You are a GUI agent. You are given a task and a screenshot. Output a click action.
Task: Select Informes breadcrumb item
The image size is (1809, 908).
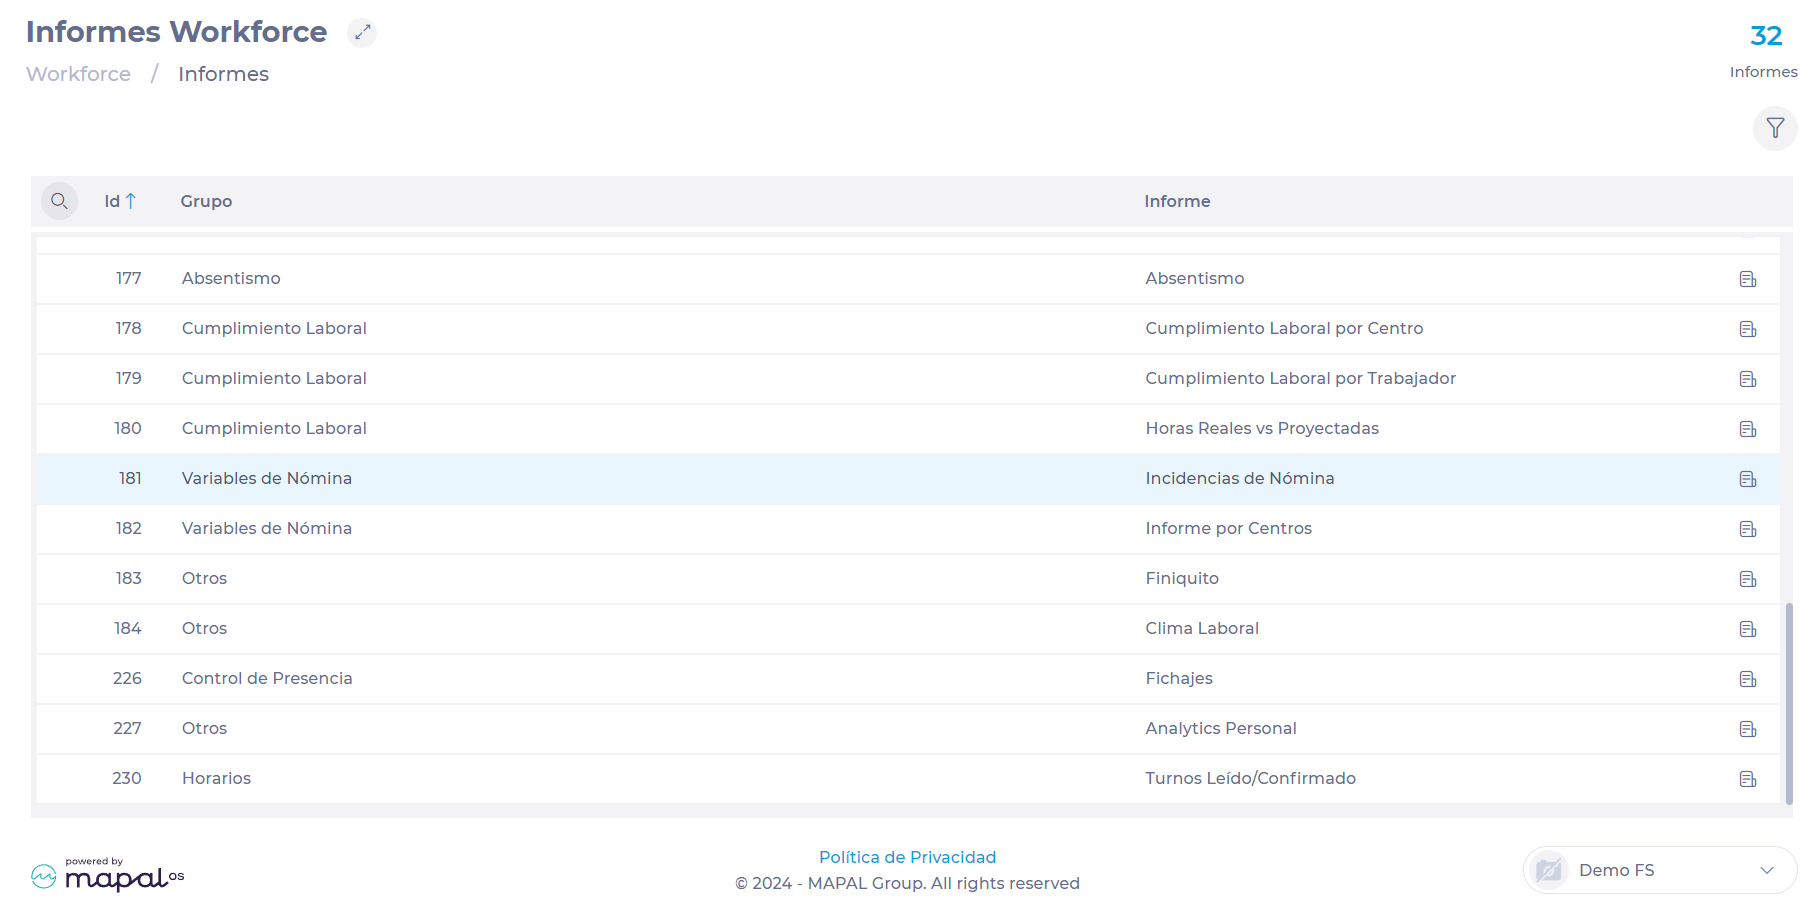223,74
